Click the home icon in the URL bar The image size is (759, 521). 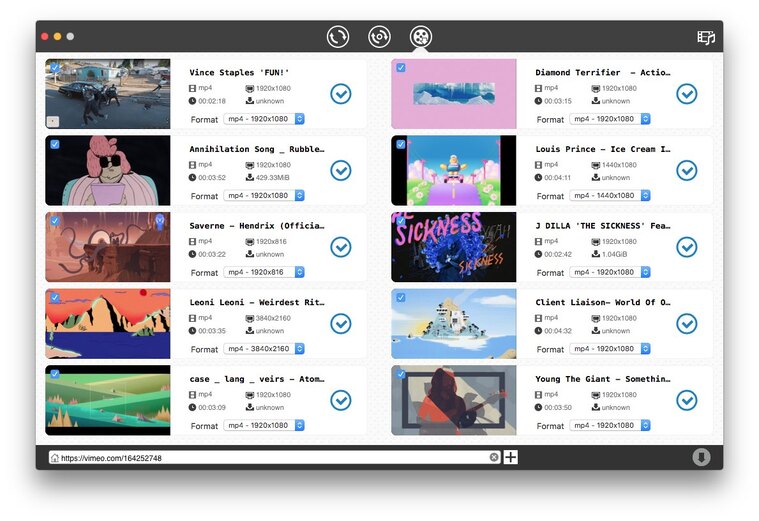point(55,458)
